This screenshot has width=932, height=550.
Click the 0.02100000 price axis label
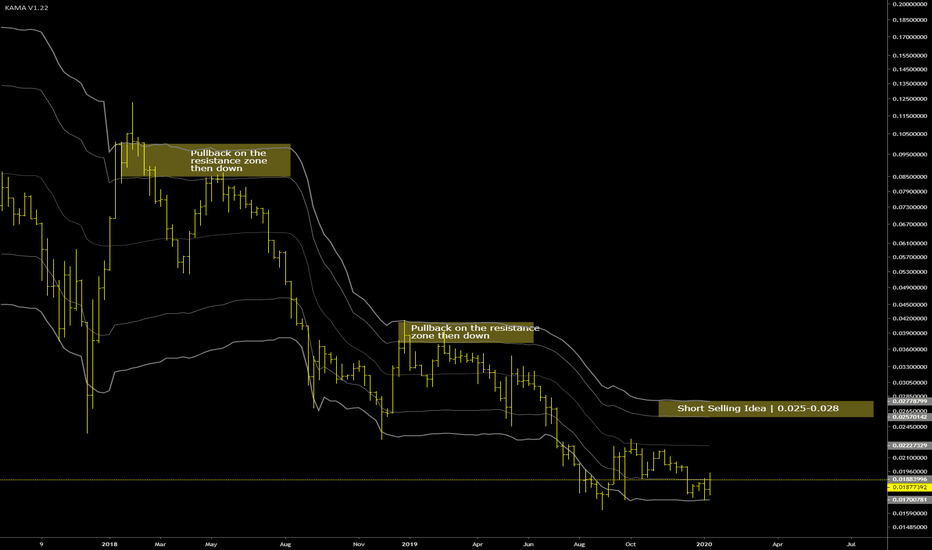click(x=909, y=457)
